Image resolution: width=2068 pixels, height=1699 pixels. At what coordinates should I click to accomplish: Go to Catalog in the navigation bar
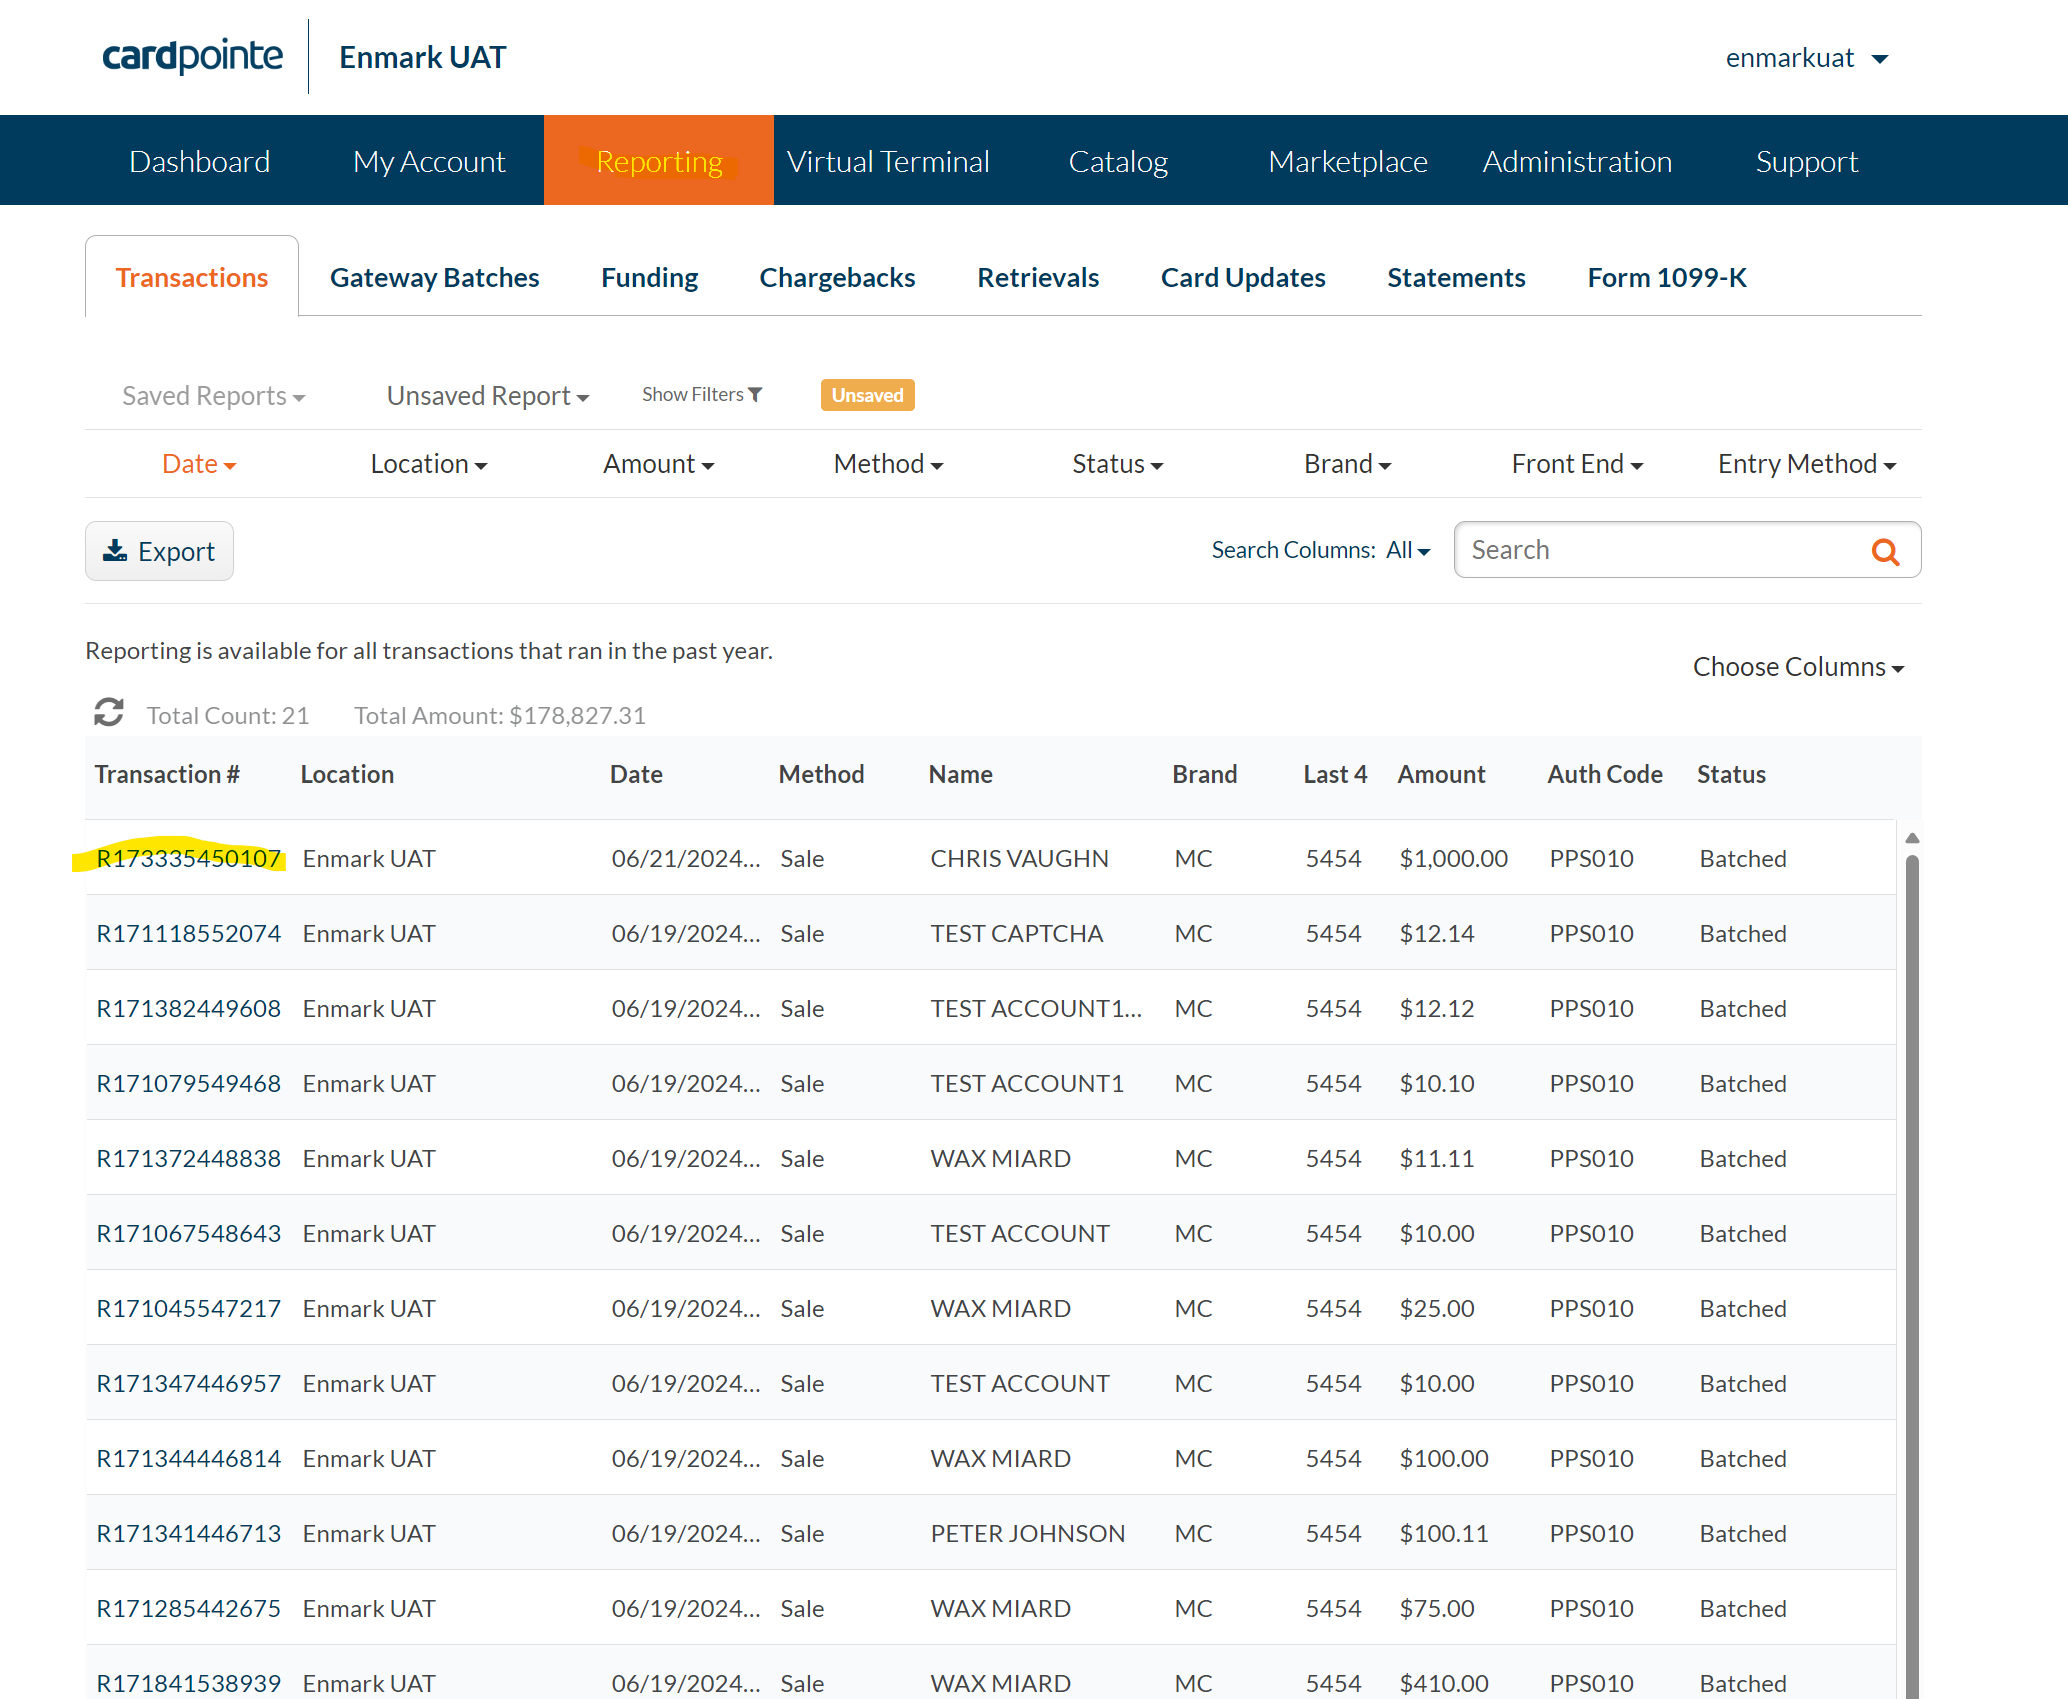tap(1118, 161)
